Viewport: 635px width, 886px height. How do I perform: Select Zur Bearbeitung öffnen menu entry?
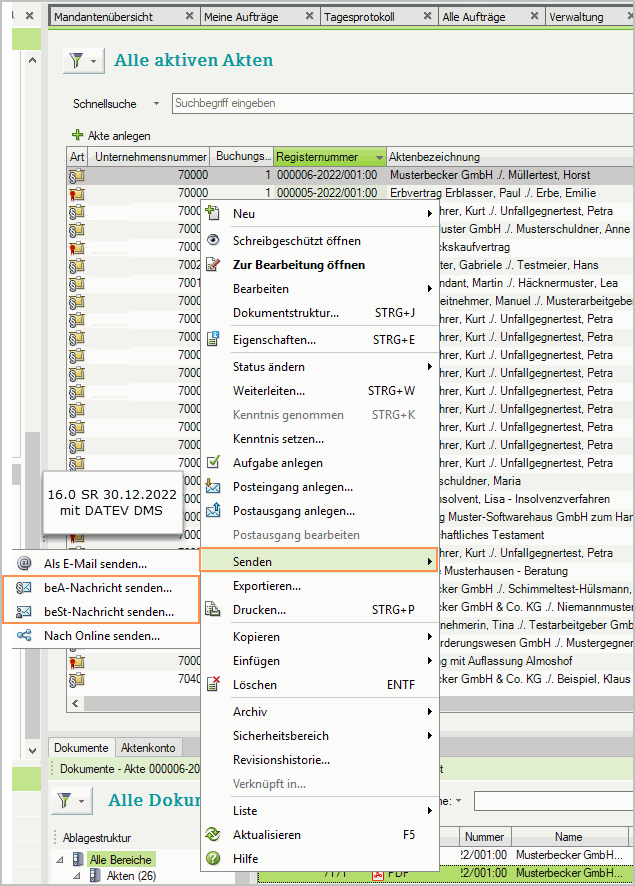[298, 265]
